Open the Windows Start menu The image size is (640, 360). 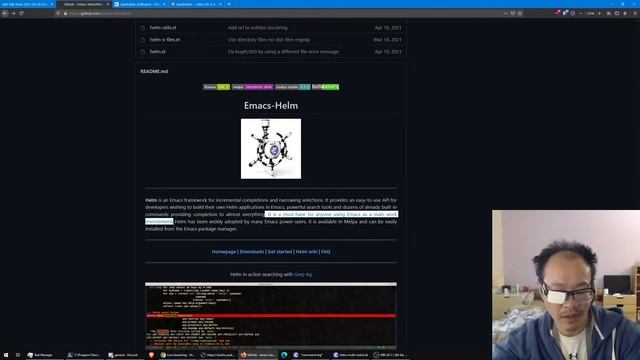coord(6,355)
